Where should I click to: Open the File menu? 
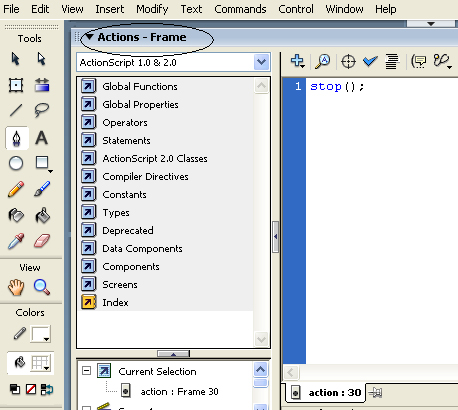coord(11,9)
